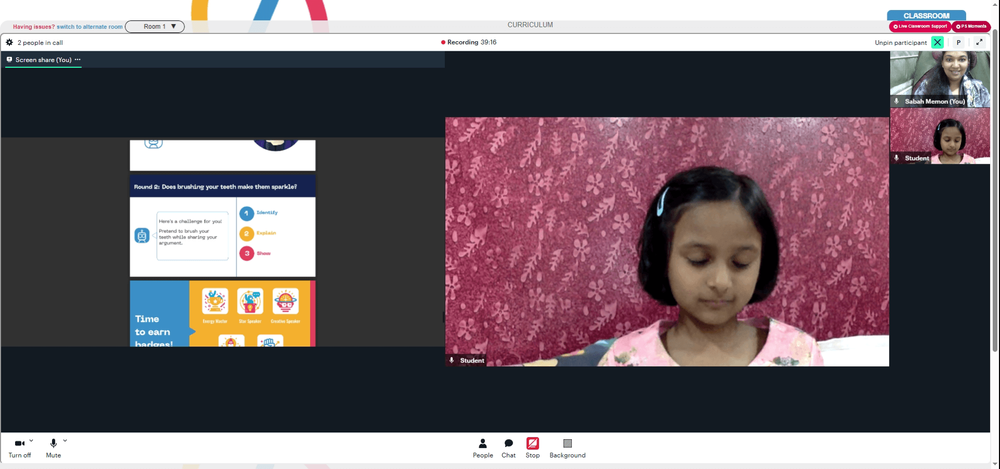The image size is (1000, 469).
Task: Click the pinned Student main video
Action: pos(667,241)
